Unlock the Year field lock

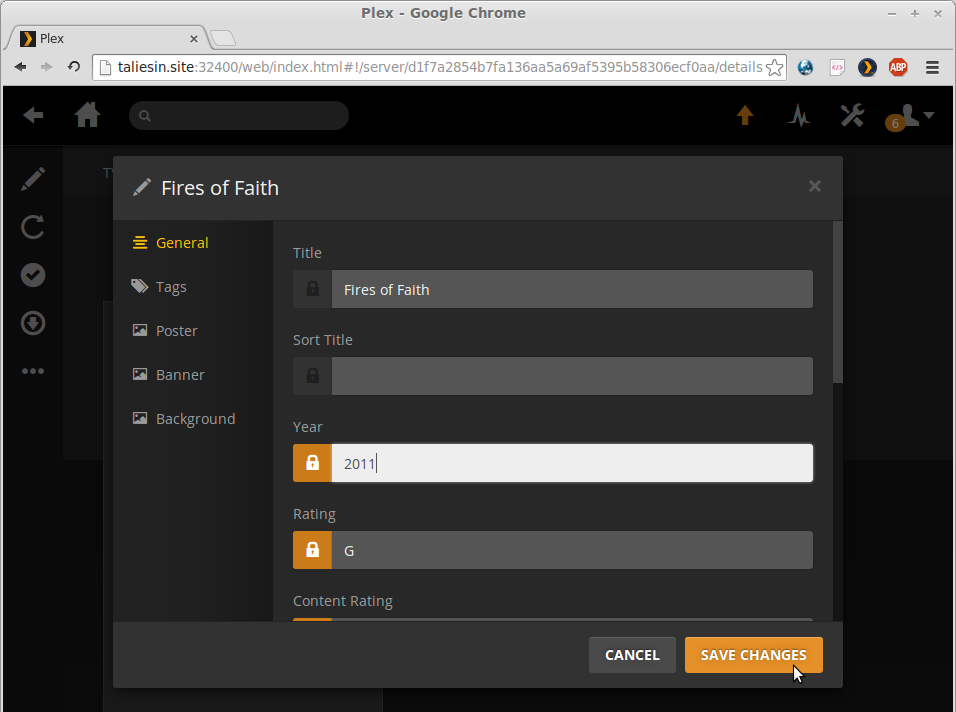(x=312, y=463)
